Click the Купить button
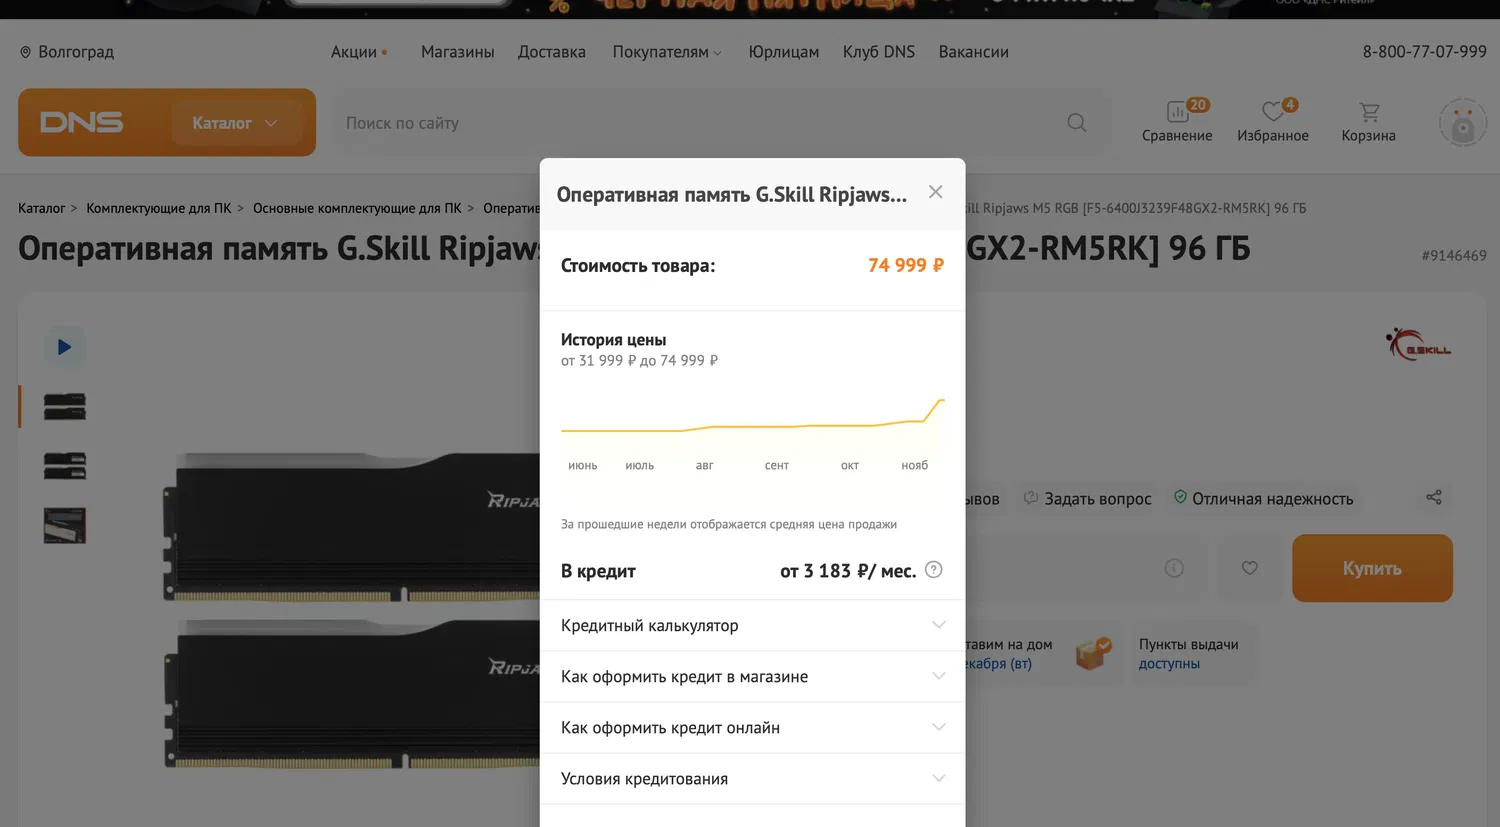The width and height of the screenshot is (1500, 827). click(x=1372, y=568)
